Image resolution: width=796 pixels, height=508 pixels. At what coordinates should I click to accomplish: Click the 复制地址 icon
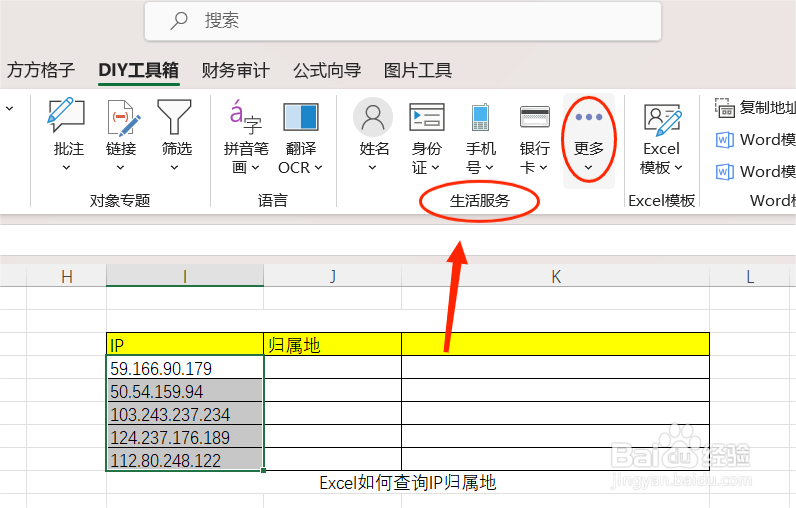coord(724,108)
